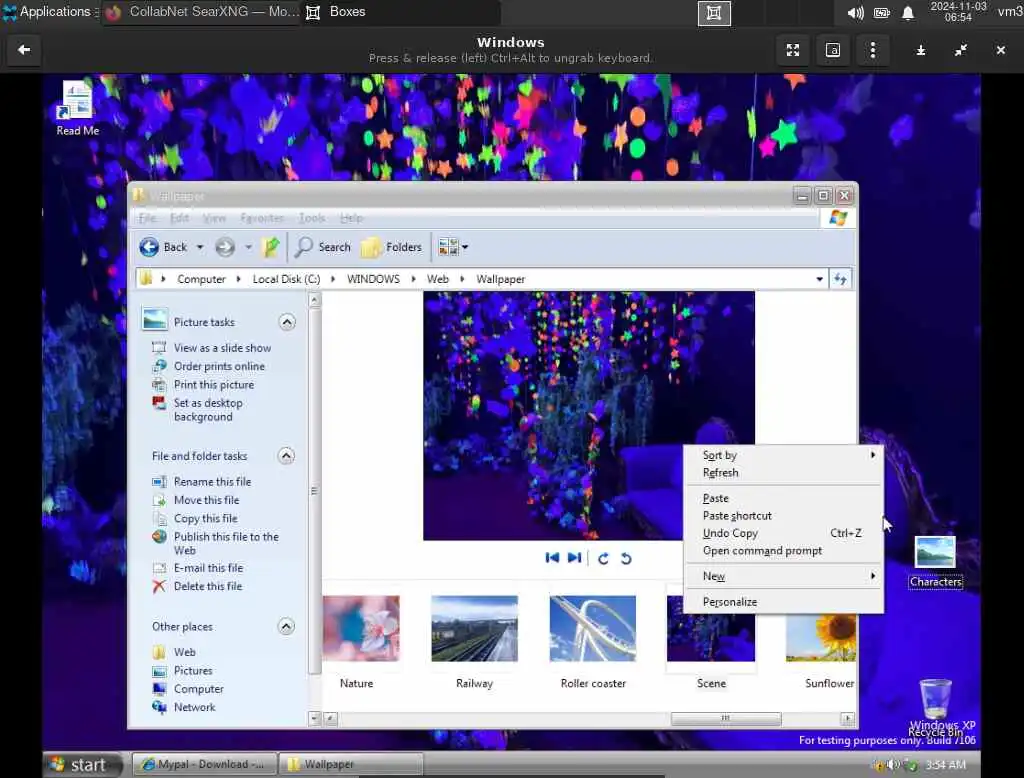Screen dimensions: 1024x778
Task: Choose Personalize from the context menu
Action: point(783,602)
